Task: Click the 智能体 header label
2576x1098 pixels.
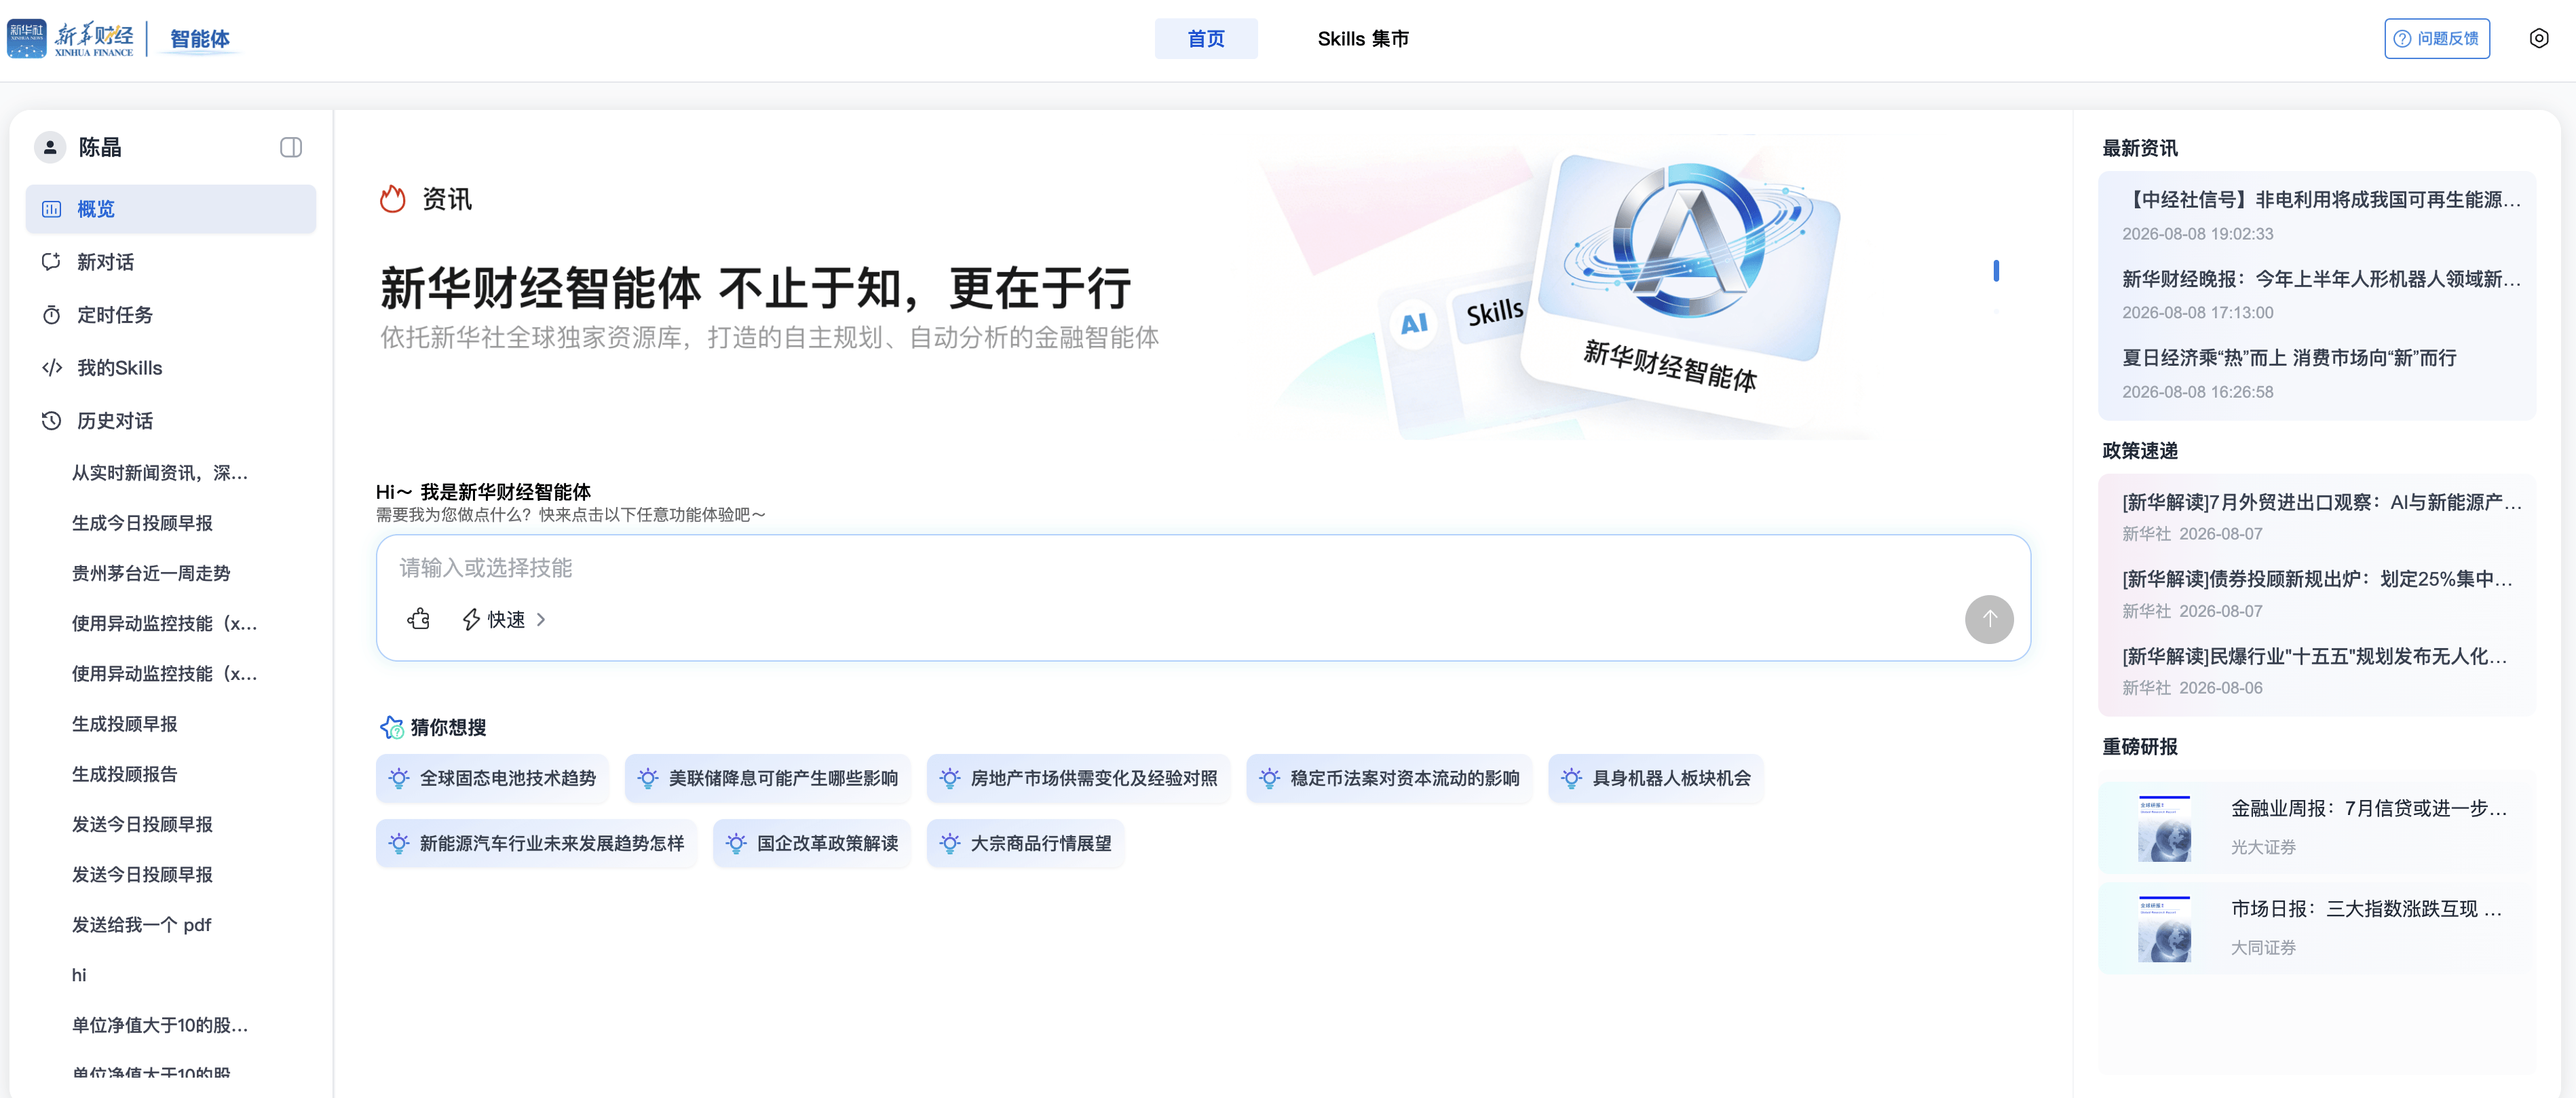Action: 200,38
